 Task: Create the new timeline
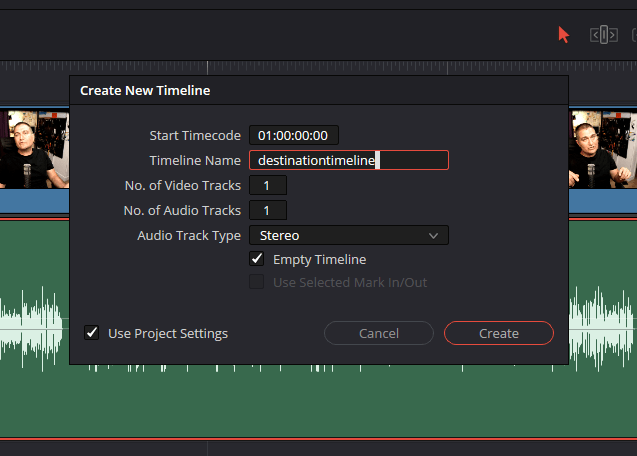click(x=499, y=333)
